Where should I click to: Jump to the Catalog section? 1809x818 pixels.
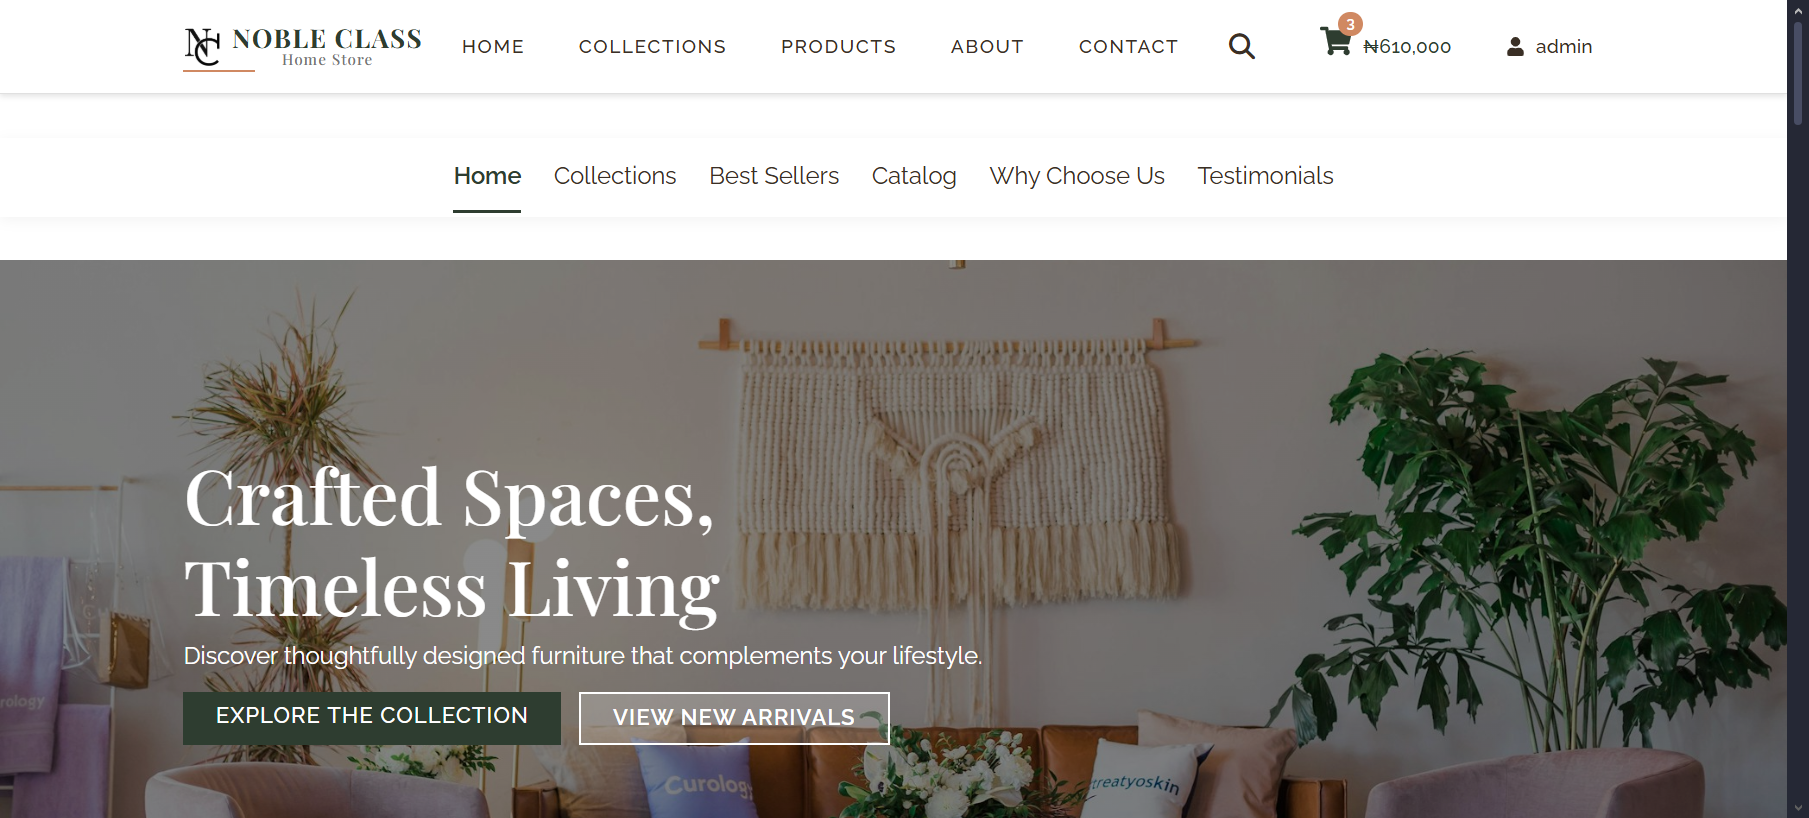[x=914, y=176]
